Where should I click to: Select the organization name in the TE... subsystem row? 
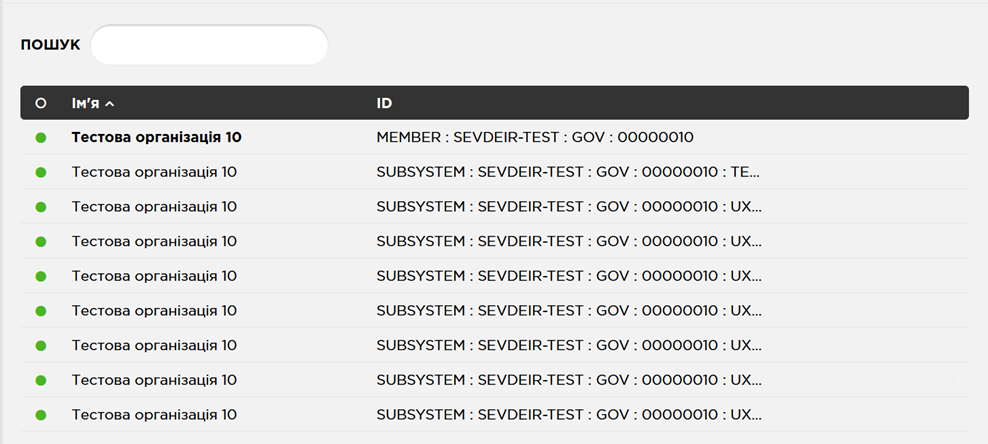(154, 172)
